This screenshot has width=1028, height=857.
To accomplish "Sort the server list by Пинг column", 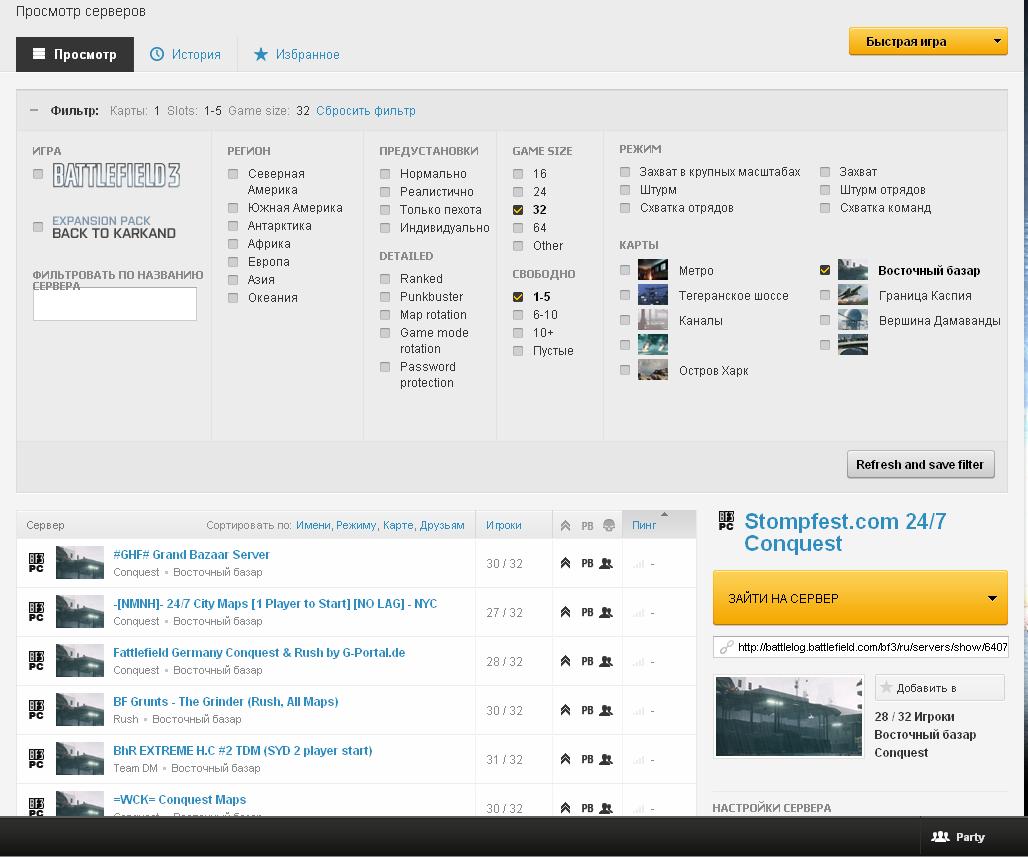I will pos(645,525).
